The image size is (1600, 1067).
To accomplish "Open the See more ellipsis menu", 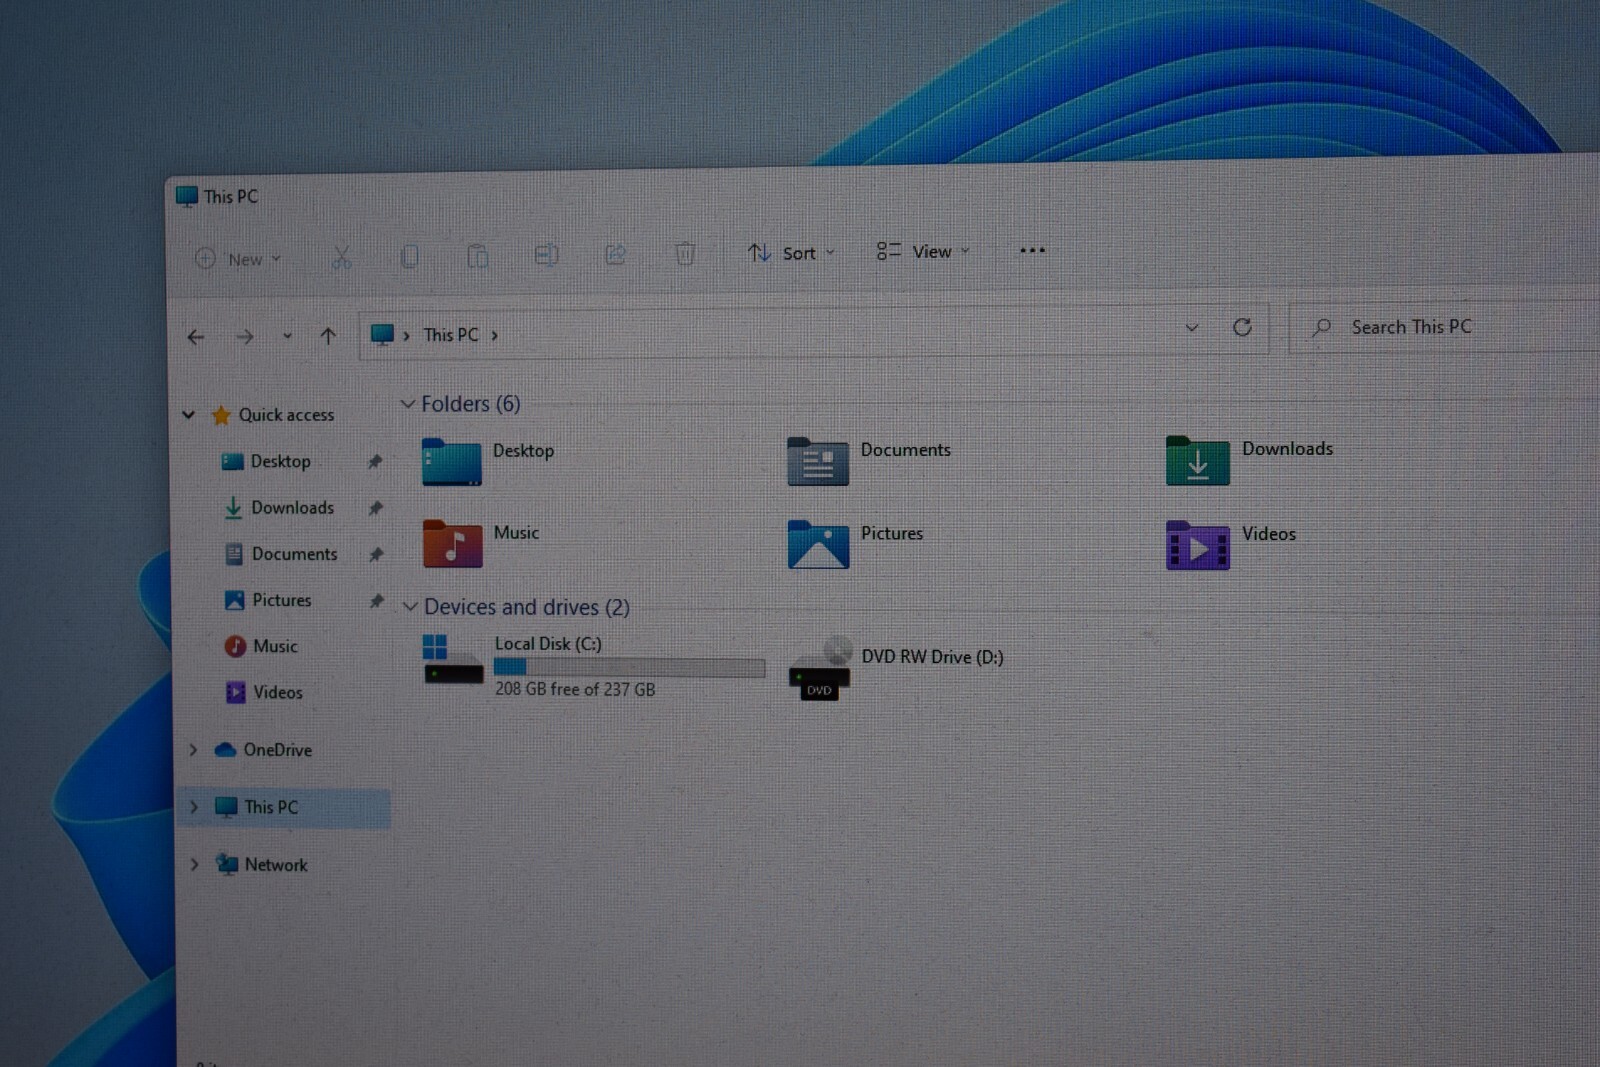I will tap(1032, 250).
